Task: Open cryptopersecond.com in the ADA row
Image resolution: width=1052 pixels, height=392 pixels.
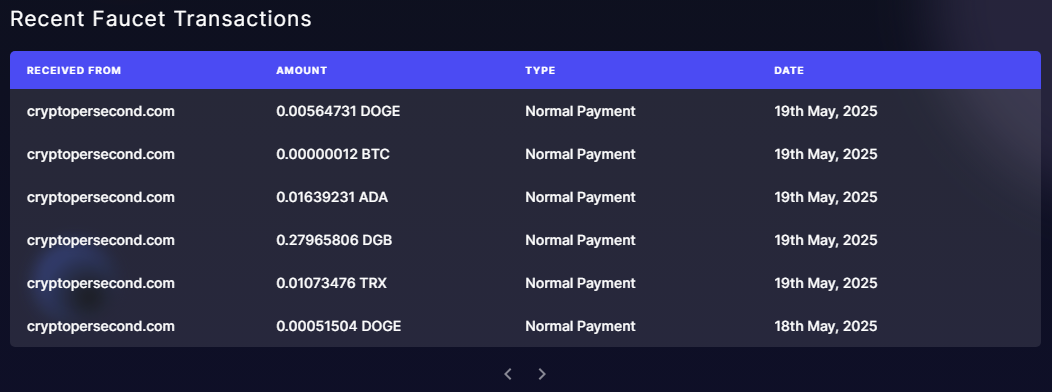Action: 101,197
